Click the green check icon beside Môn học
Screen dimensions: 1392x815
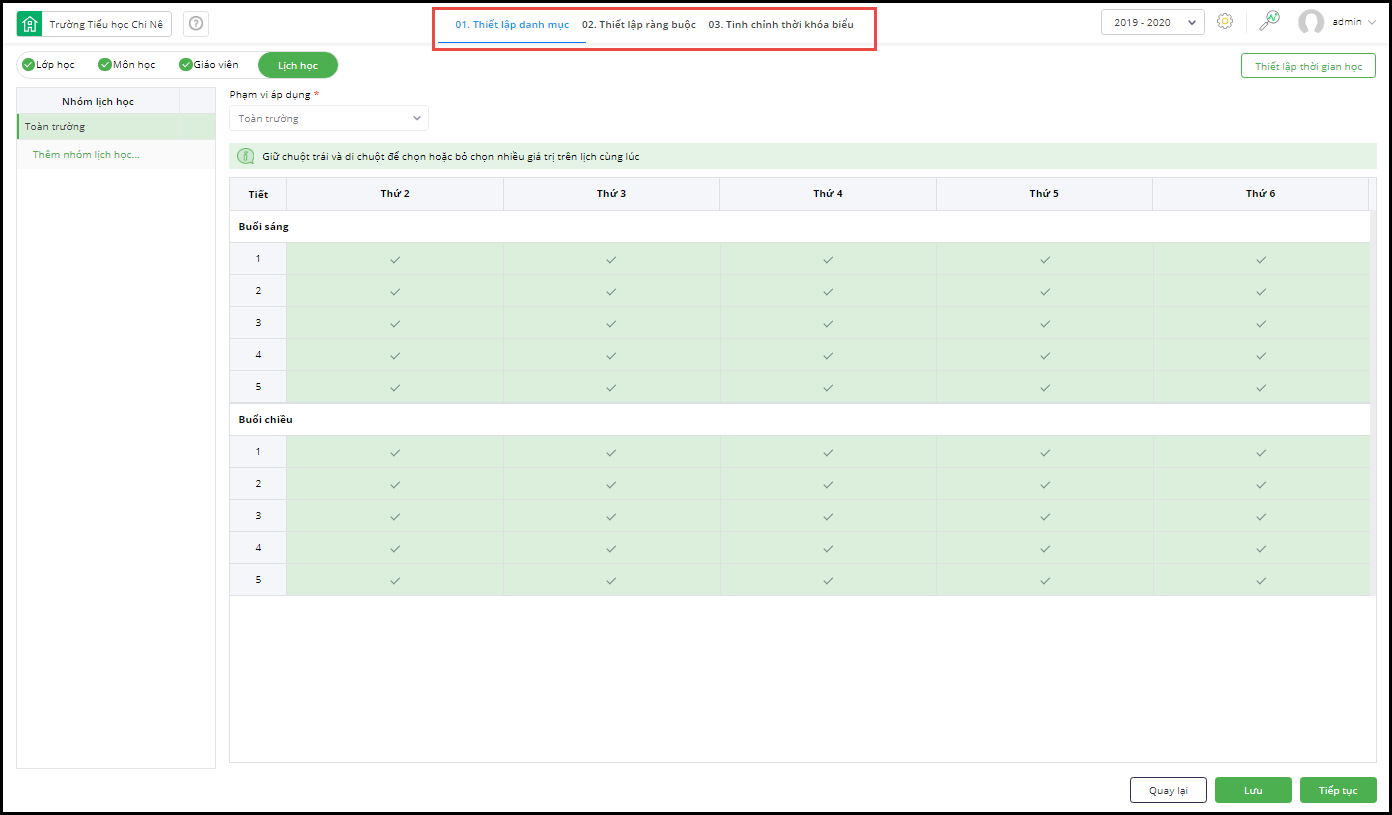[x=105, y=65]
